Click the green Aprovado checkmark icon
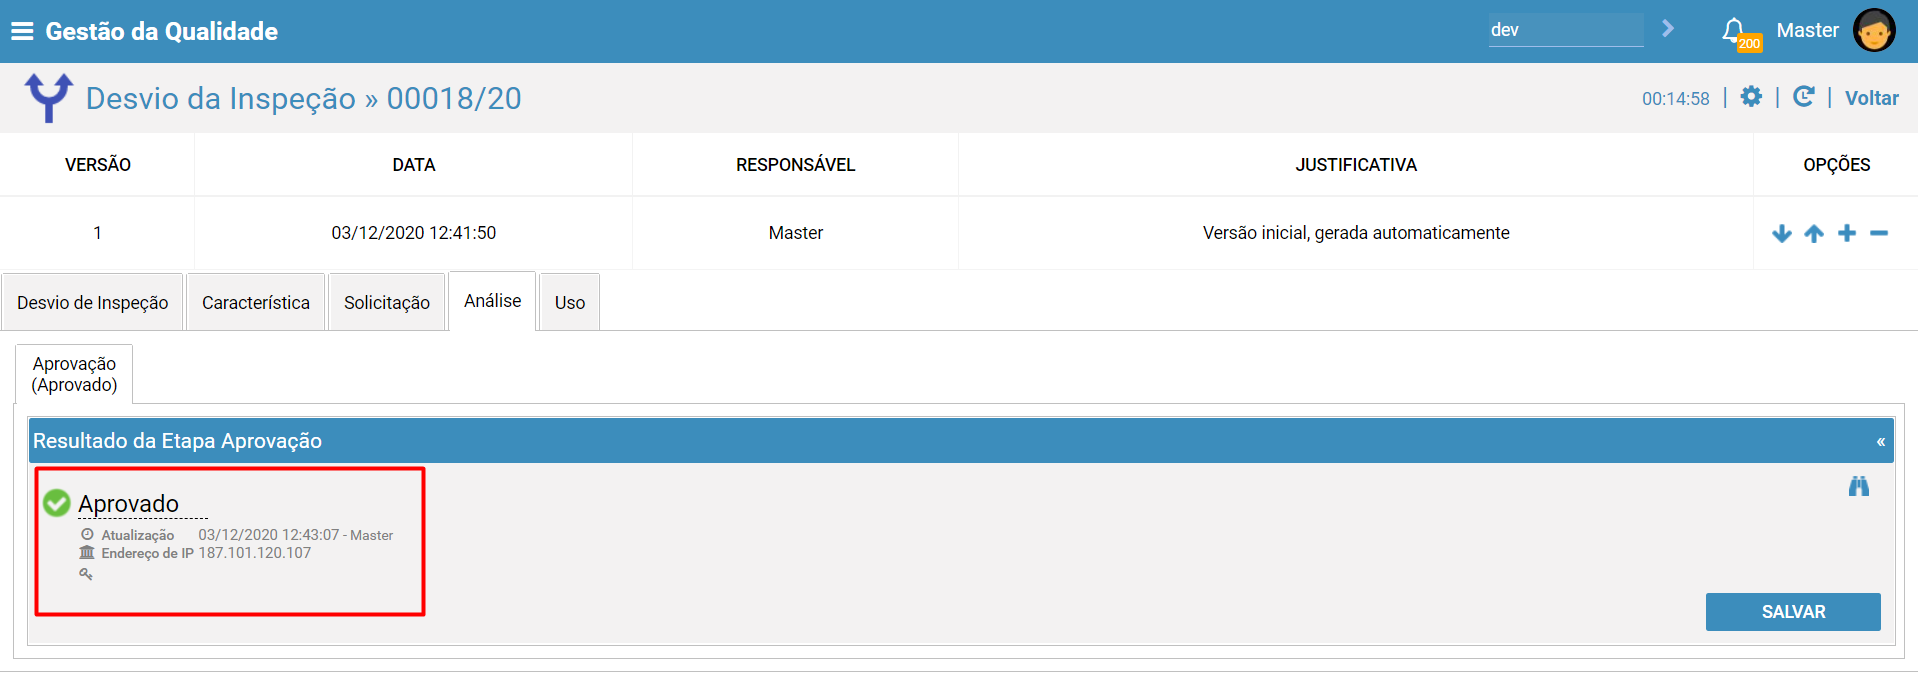This screenshot has height=676, width=1919. (57, 503)
